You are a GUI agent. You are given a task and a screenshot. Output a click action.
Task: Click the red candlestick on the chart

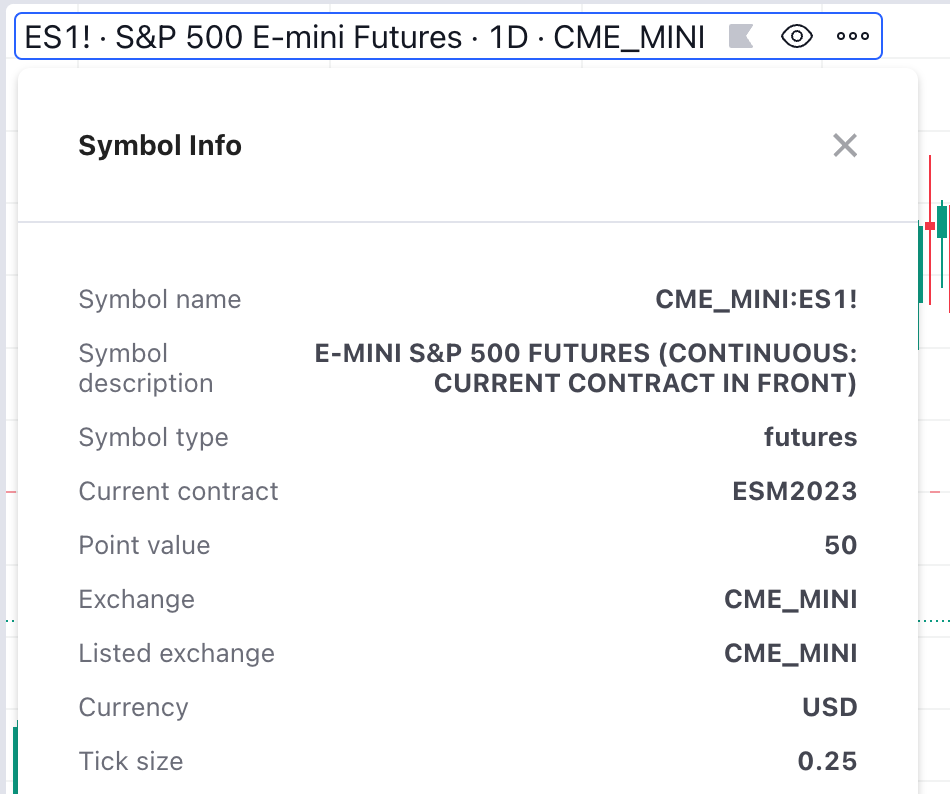930,227
